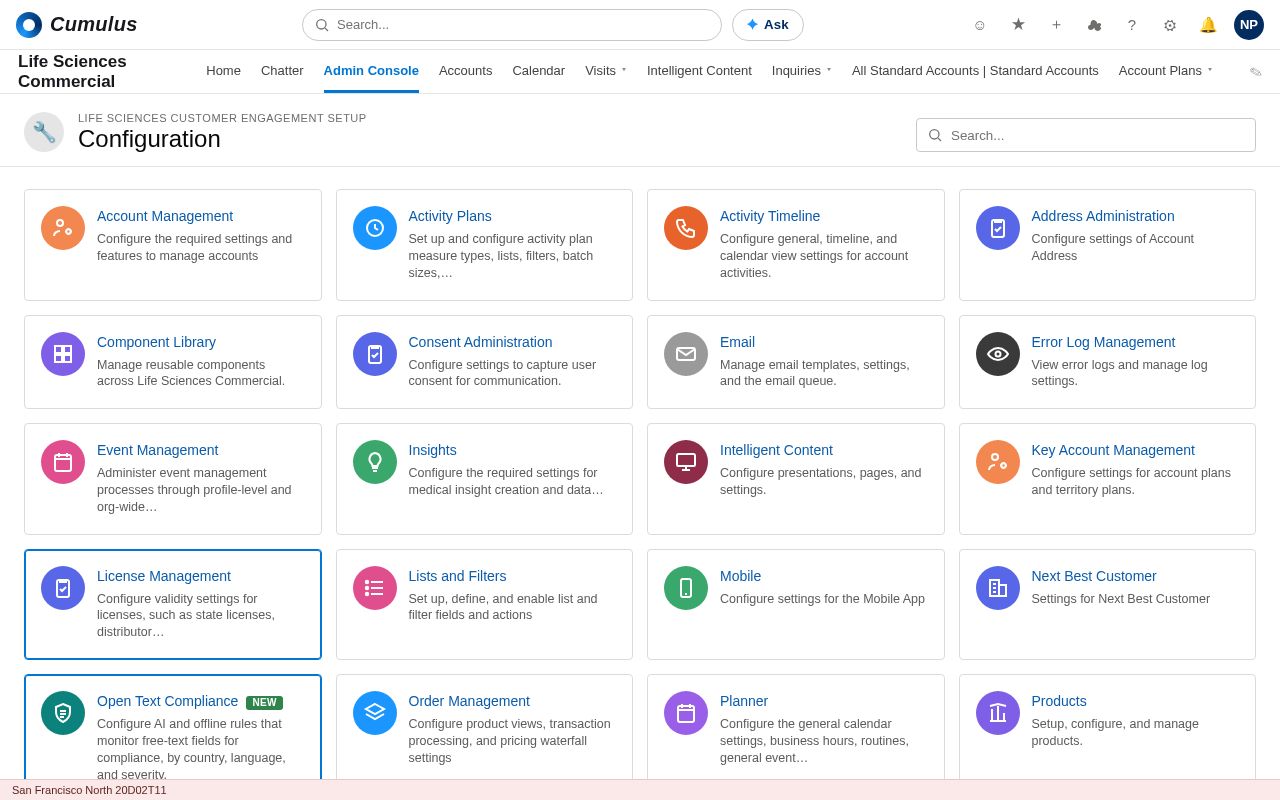Open the Event Management link
The width and height of the screenshot is (1280, 800).
pyautogui.click(x=158, y=450)
